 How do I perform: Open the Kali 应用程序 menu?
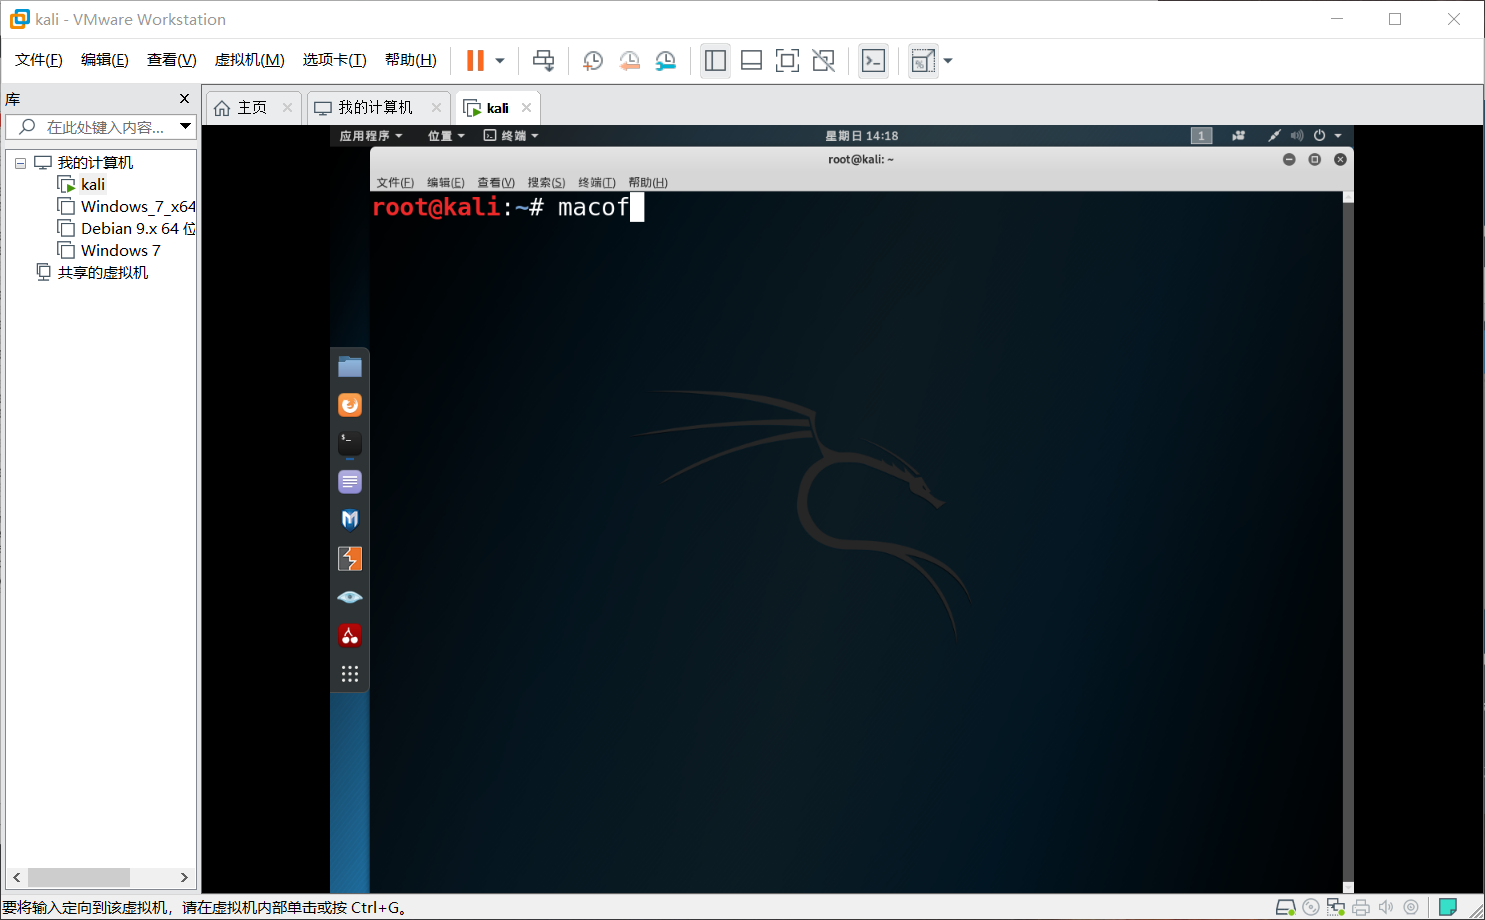(371, 136)
